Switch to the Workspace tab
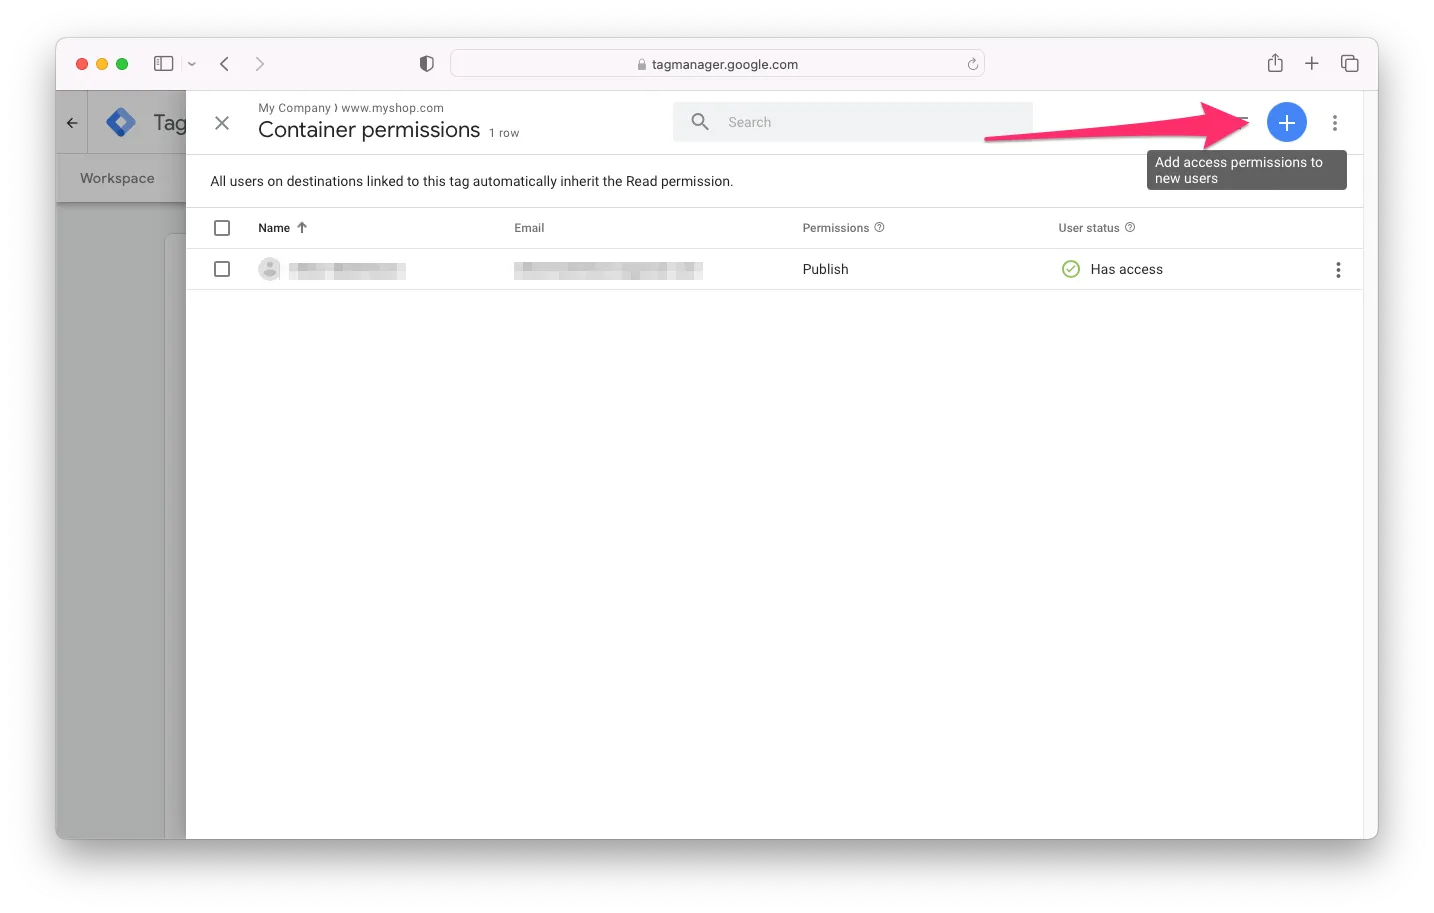Screen dimensions: 1434x913 coord(117,178)
